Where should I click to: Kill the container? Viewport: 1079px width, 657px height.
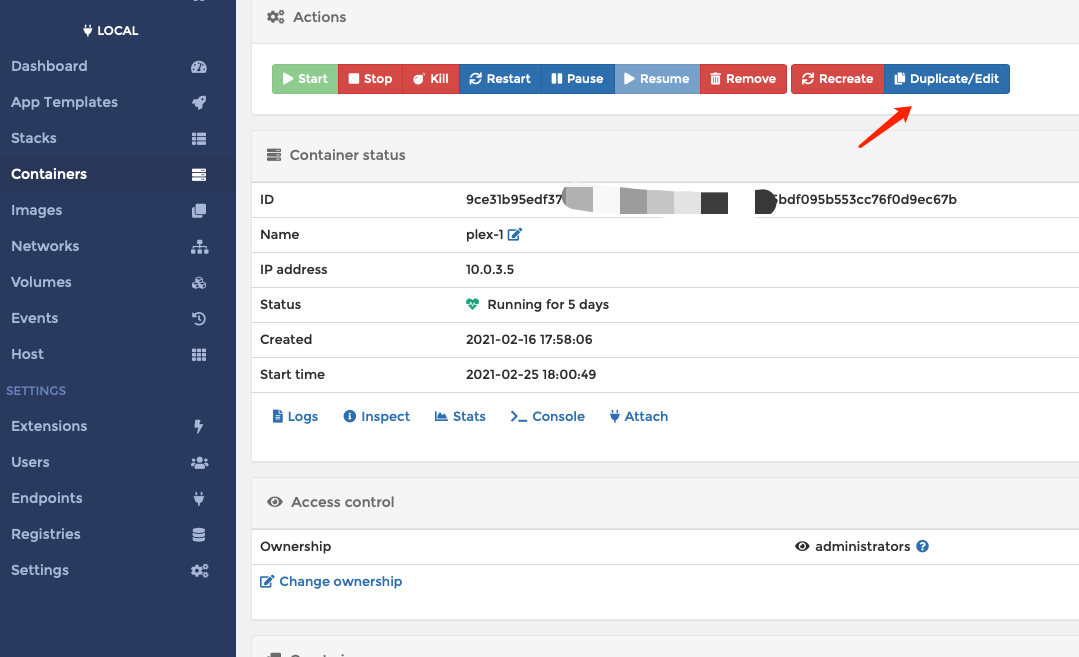coord(431,78)
